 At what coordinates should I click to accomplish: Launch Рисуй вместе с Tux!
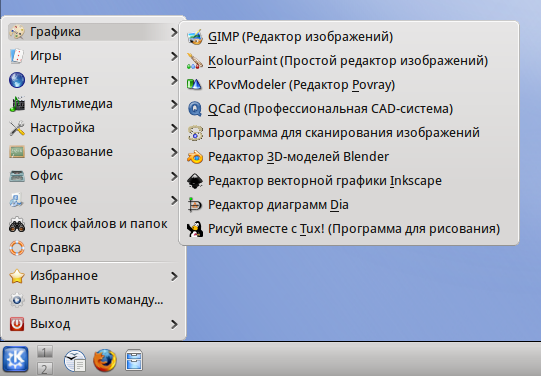[349, 229]
